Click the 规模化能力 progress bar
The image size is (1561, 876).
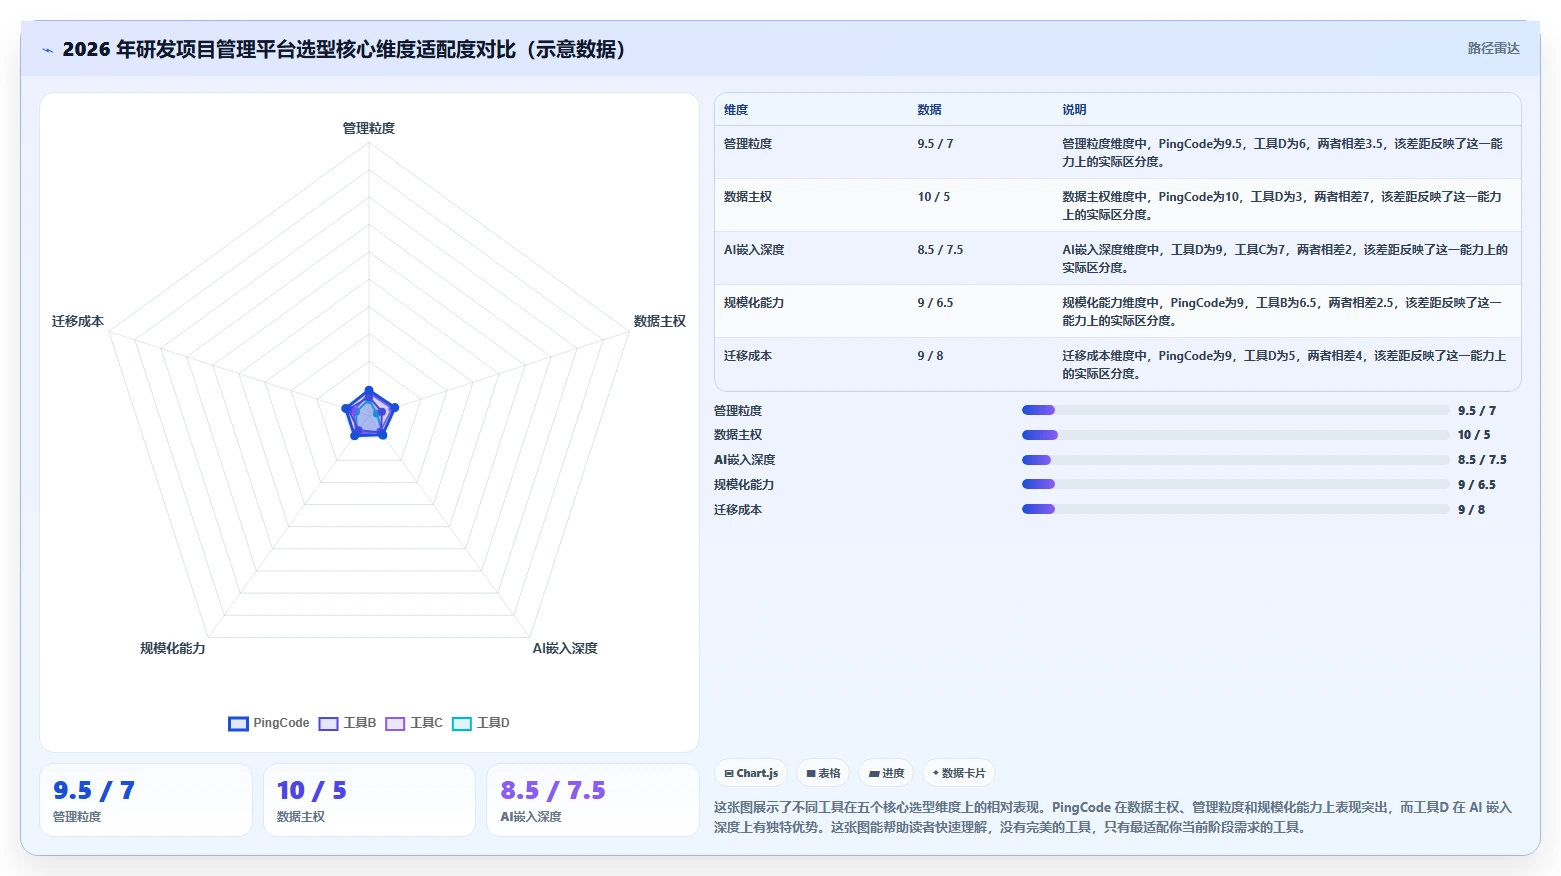pos(1235,484)
